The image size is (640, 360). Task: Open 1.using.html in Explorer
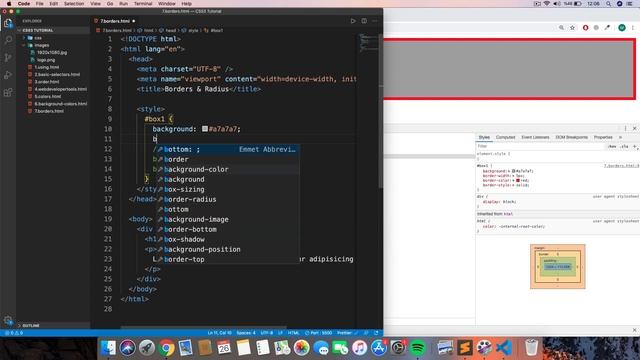click(x=47, y=67)
